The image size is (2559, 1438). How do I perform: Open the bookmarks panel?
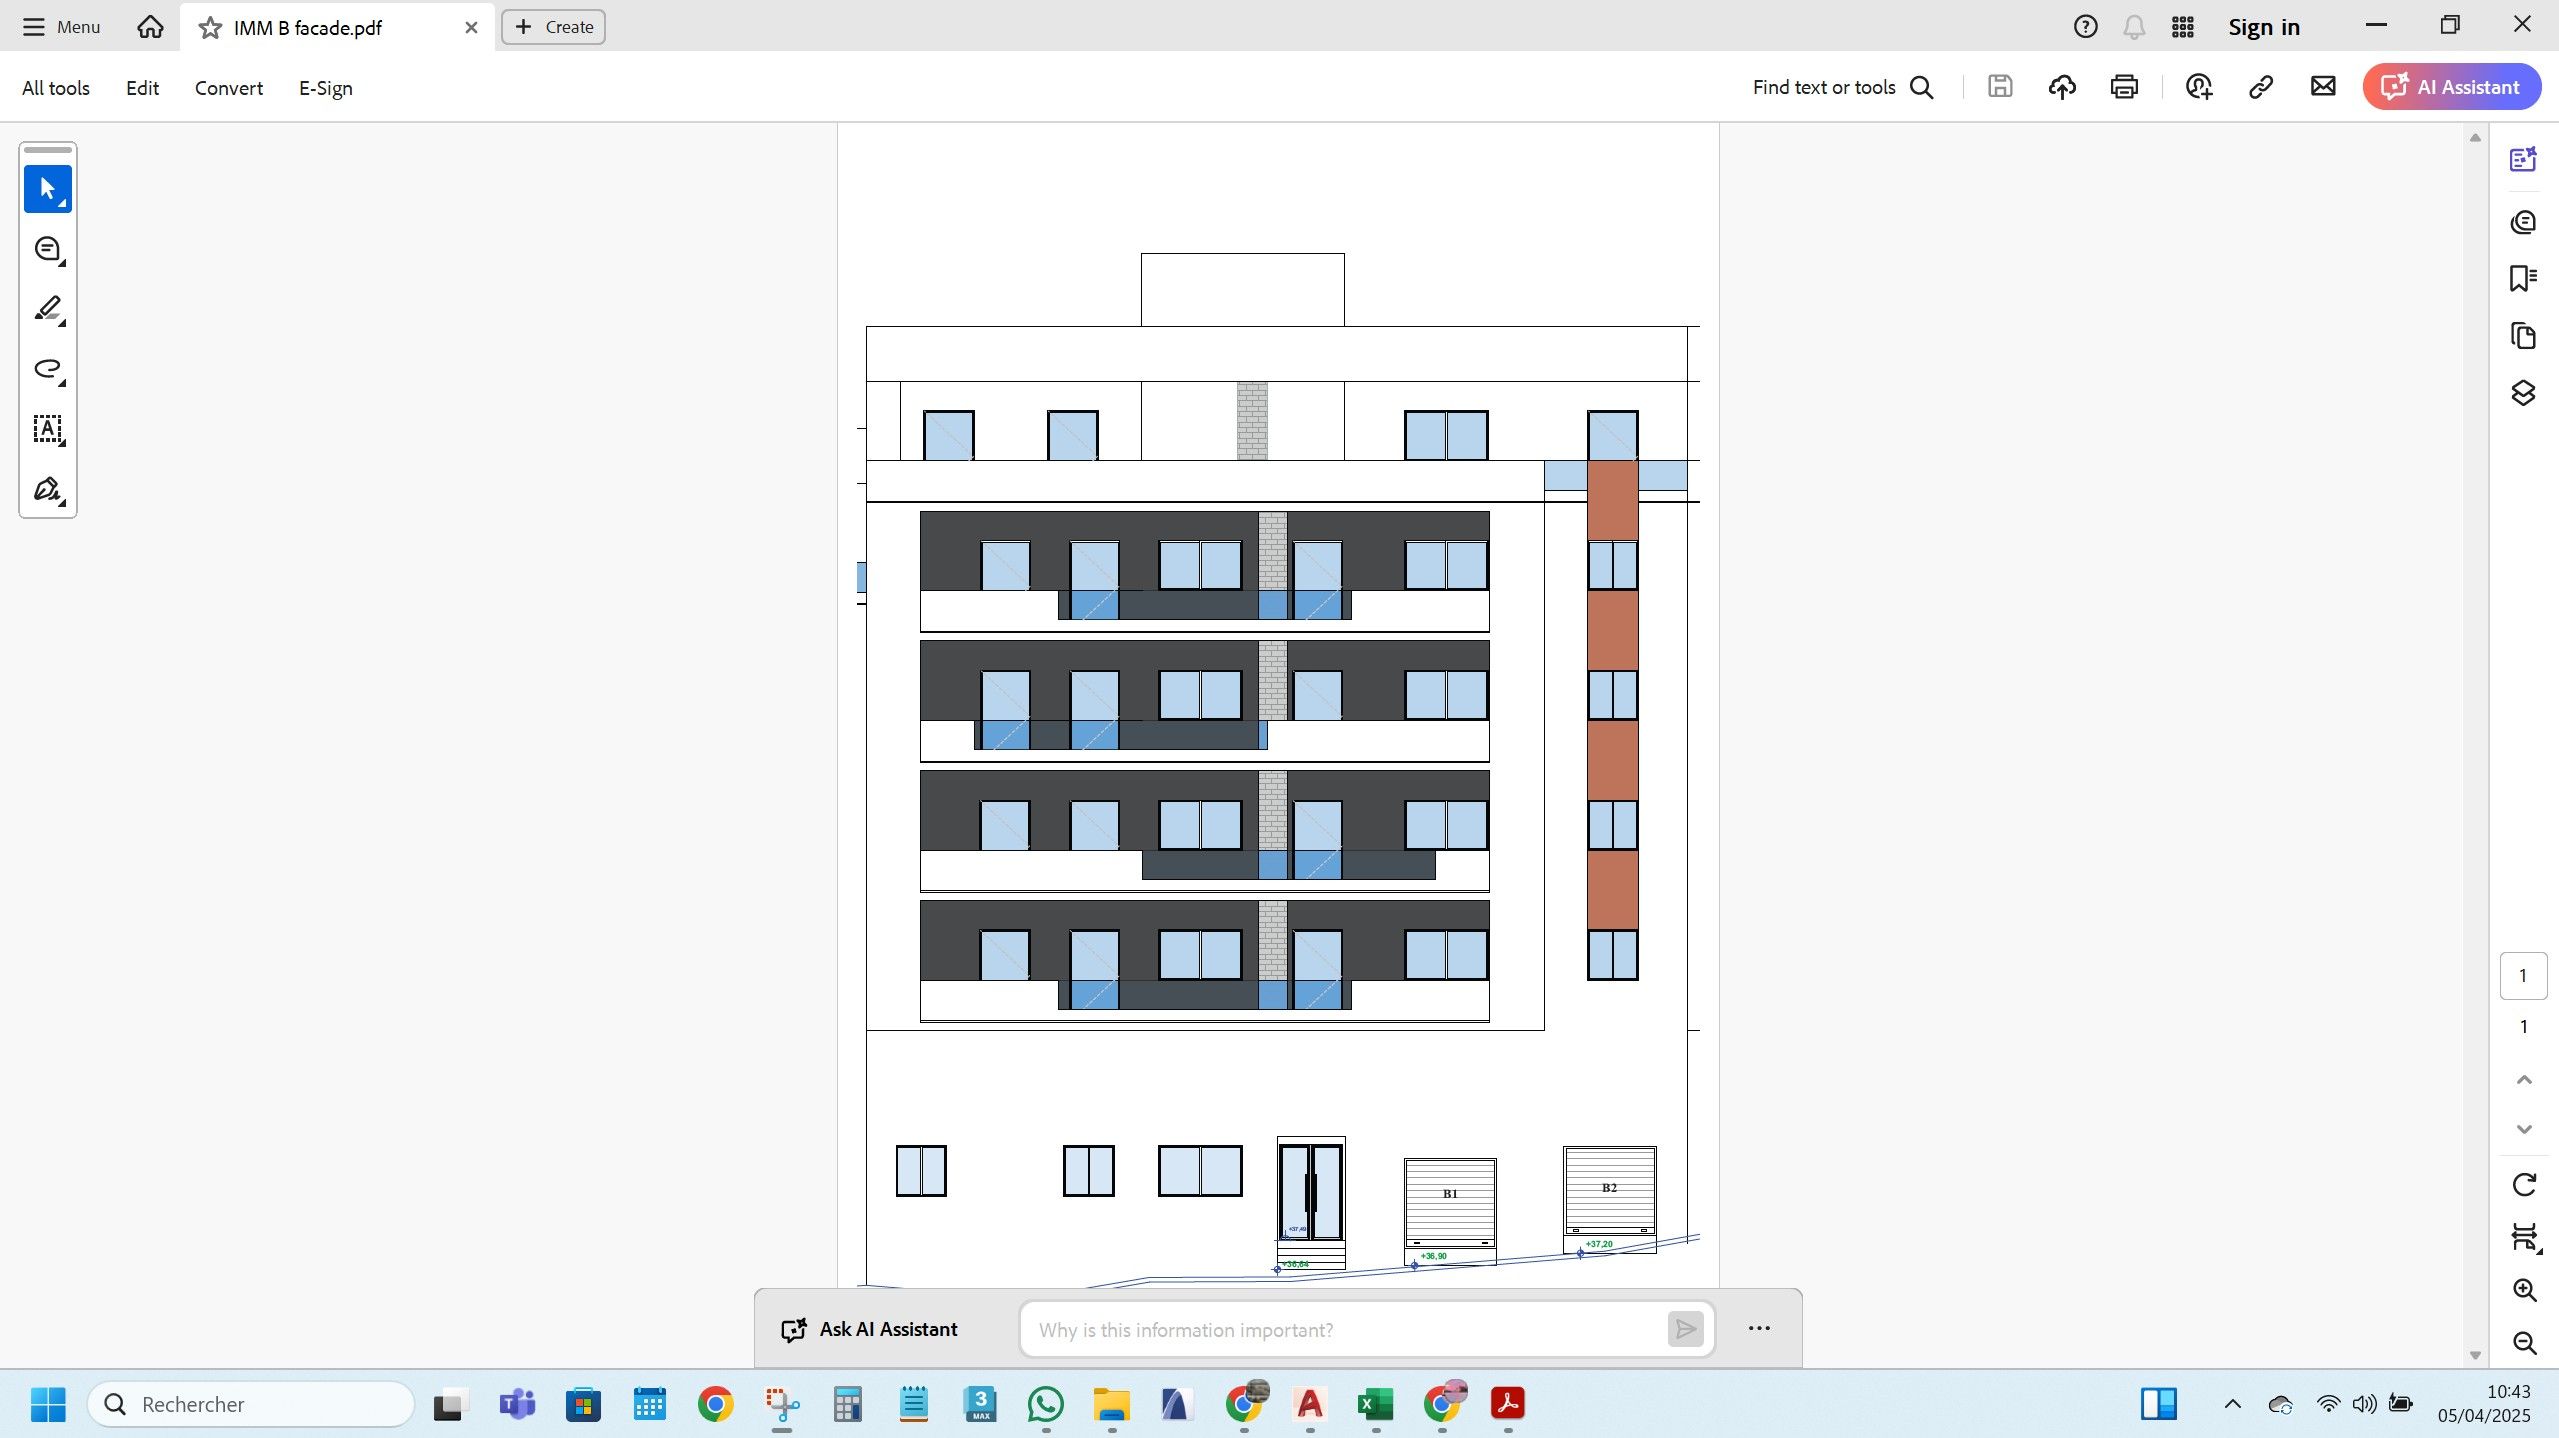click(2522, 278)
